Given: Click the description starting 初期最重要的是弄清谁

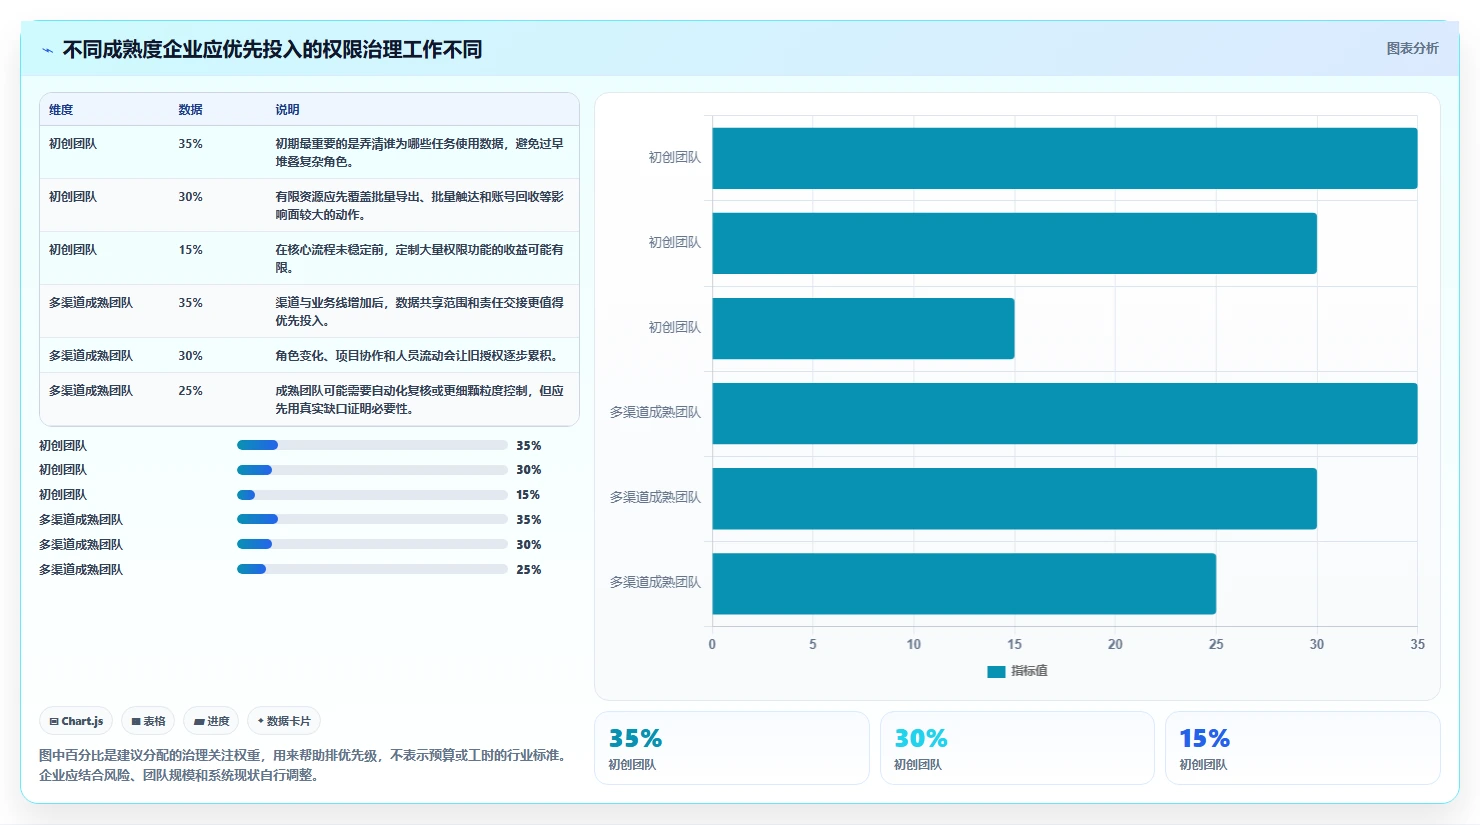Looking at the screenshot, I should coord(419,153).
